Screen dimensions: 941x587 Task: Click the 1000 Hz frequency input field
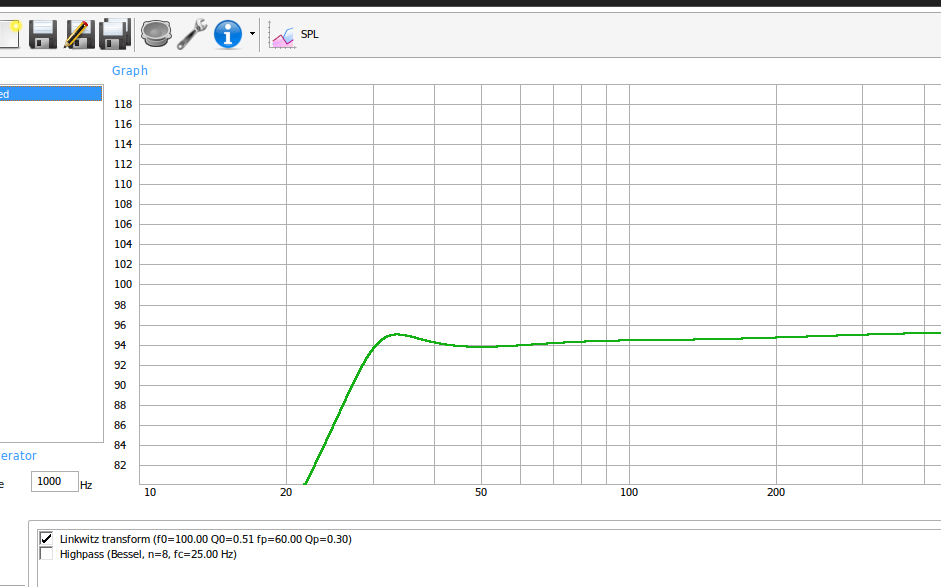[x=55, y=481]
